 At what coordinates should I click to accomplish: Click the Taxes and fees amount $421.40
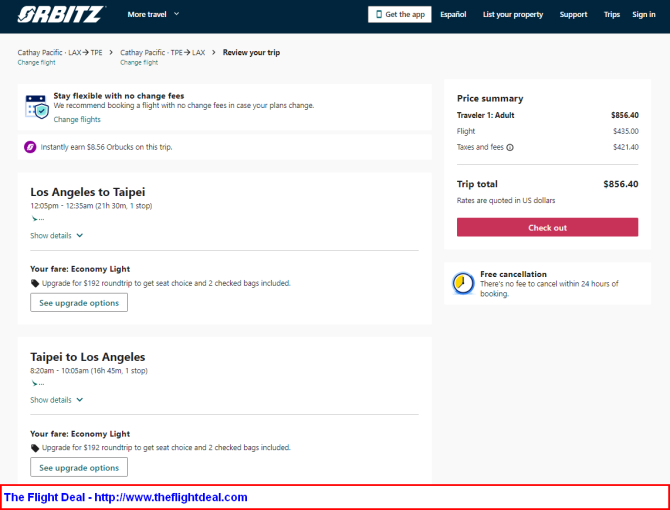click(x=626, y=147)
